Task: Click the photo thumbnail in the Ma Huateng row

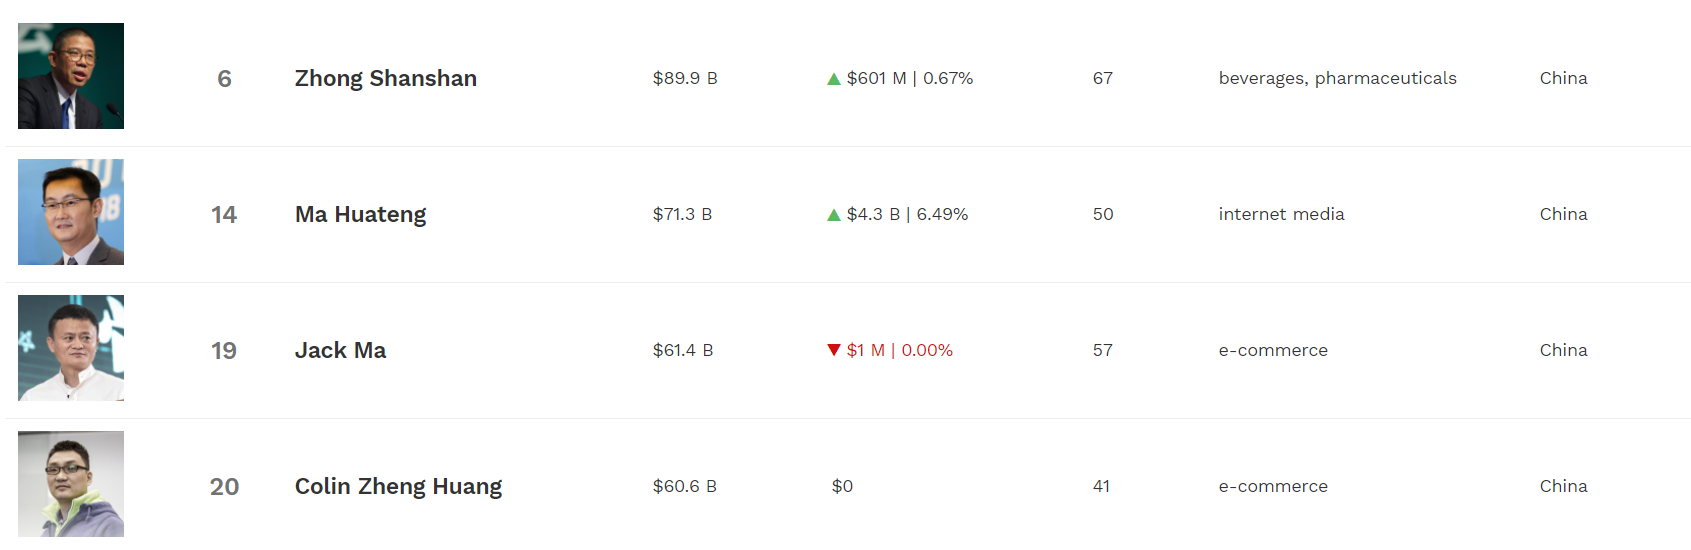Action: [71, 212]
